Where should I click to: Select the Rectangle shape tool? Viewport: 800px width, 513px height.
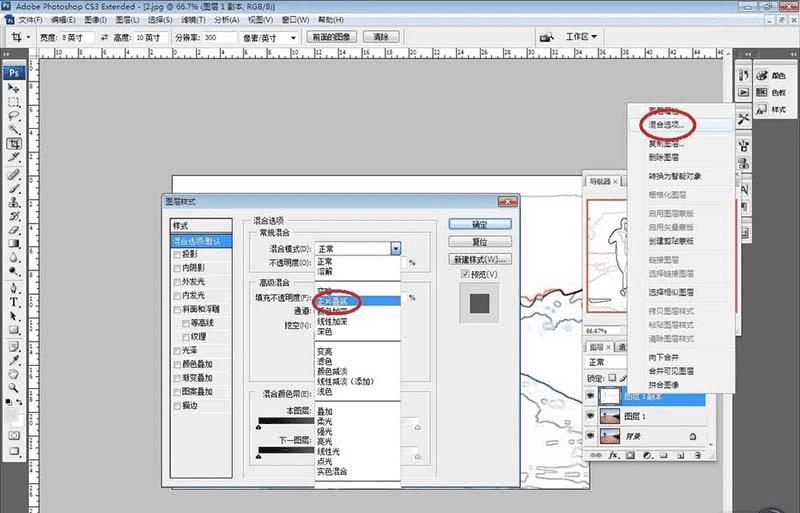pyautogui.click(x=14, y=330)
